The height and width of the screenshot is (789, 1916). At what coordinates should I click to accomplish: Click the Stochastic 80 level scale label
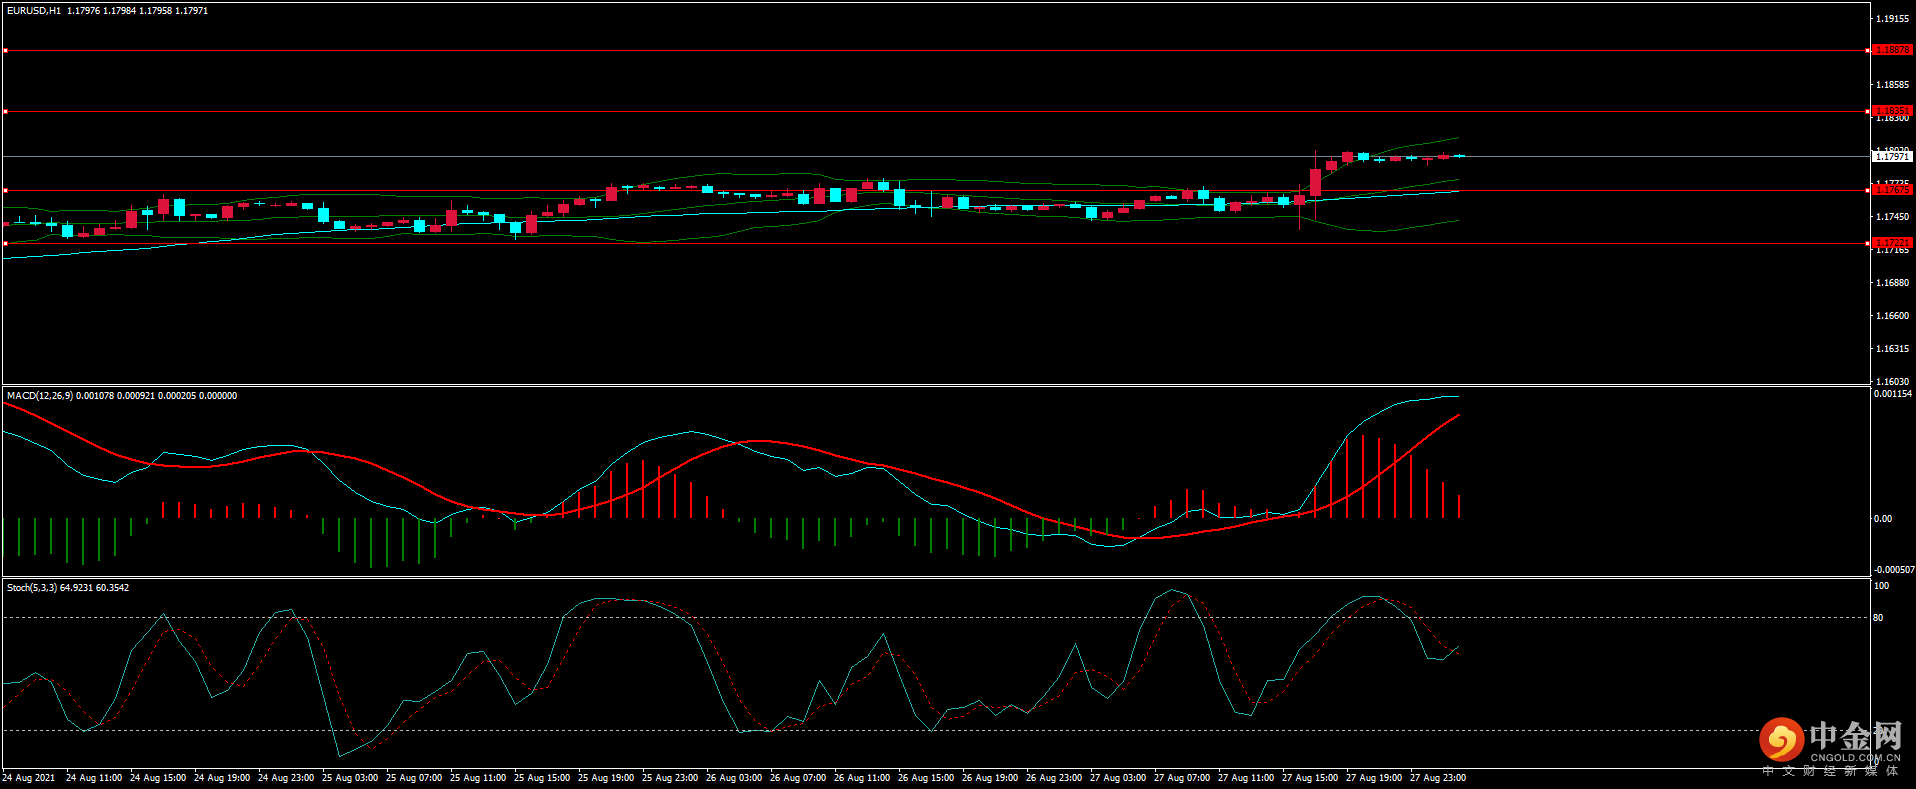(1878, 618)
